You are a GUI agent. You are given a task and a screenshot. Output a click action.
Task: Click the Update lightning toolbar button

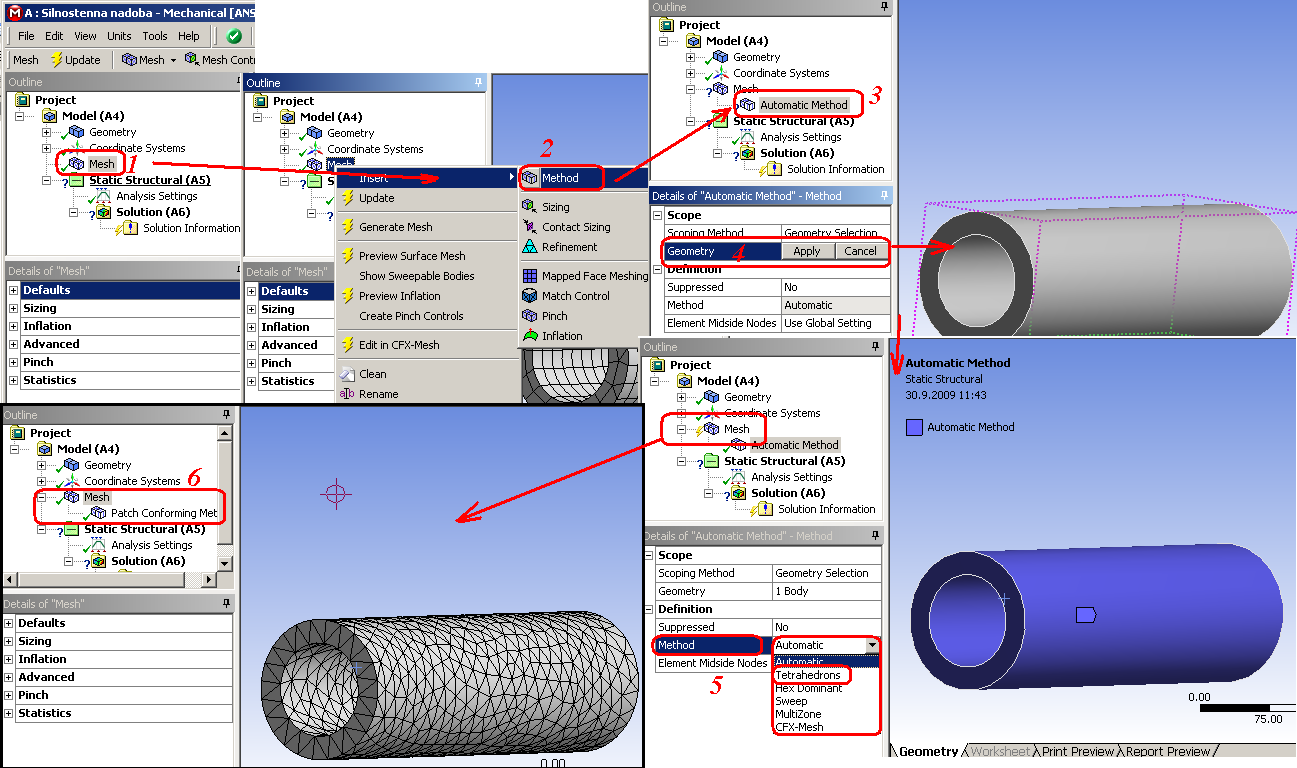click(x=75, y=60)
